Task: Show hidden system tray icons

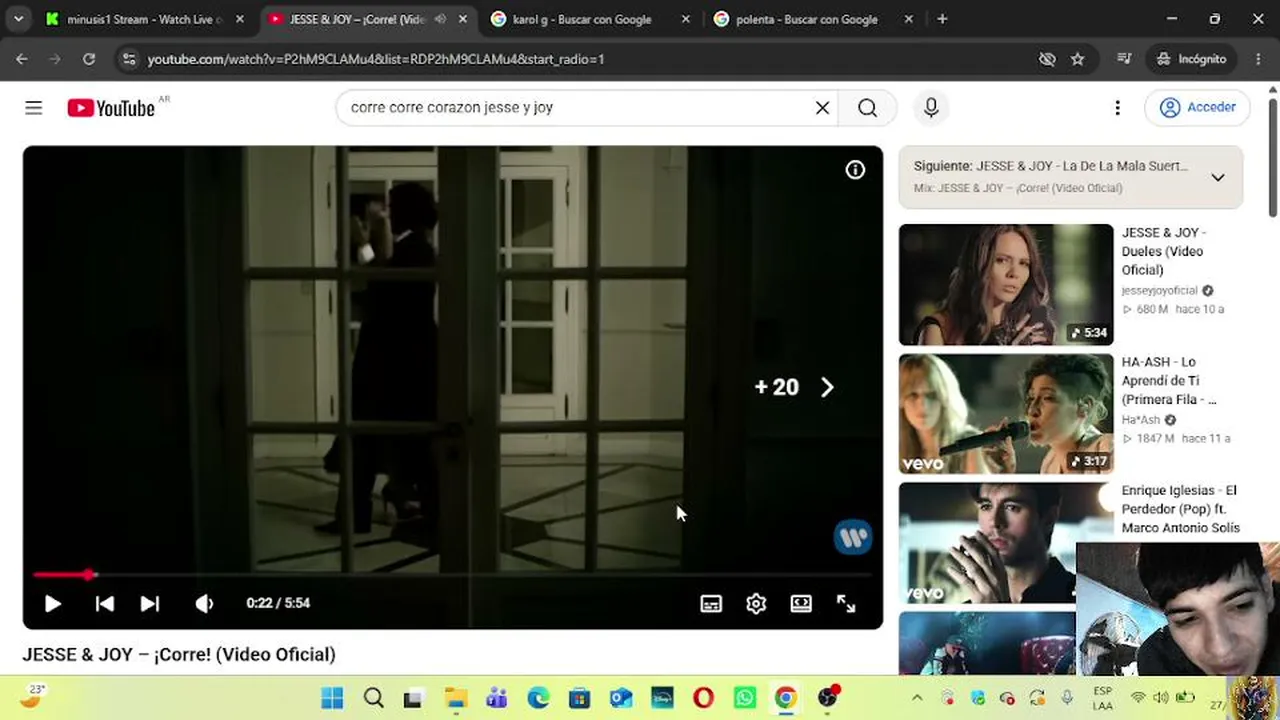Action: (917, 698)
